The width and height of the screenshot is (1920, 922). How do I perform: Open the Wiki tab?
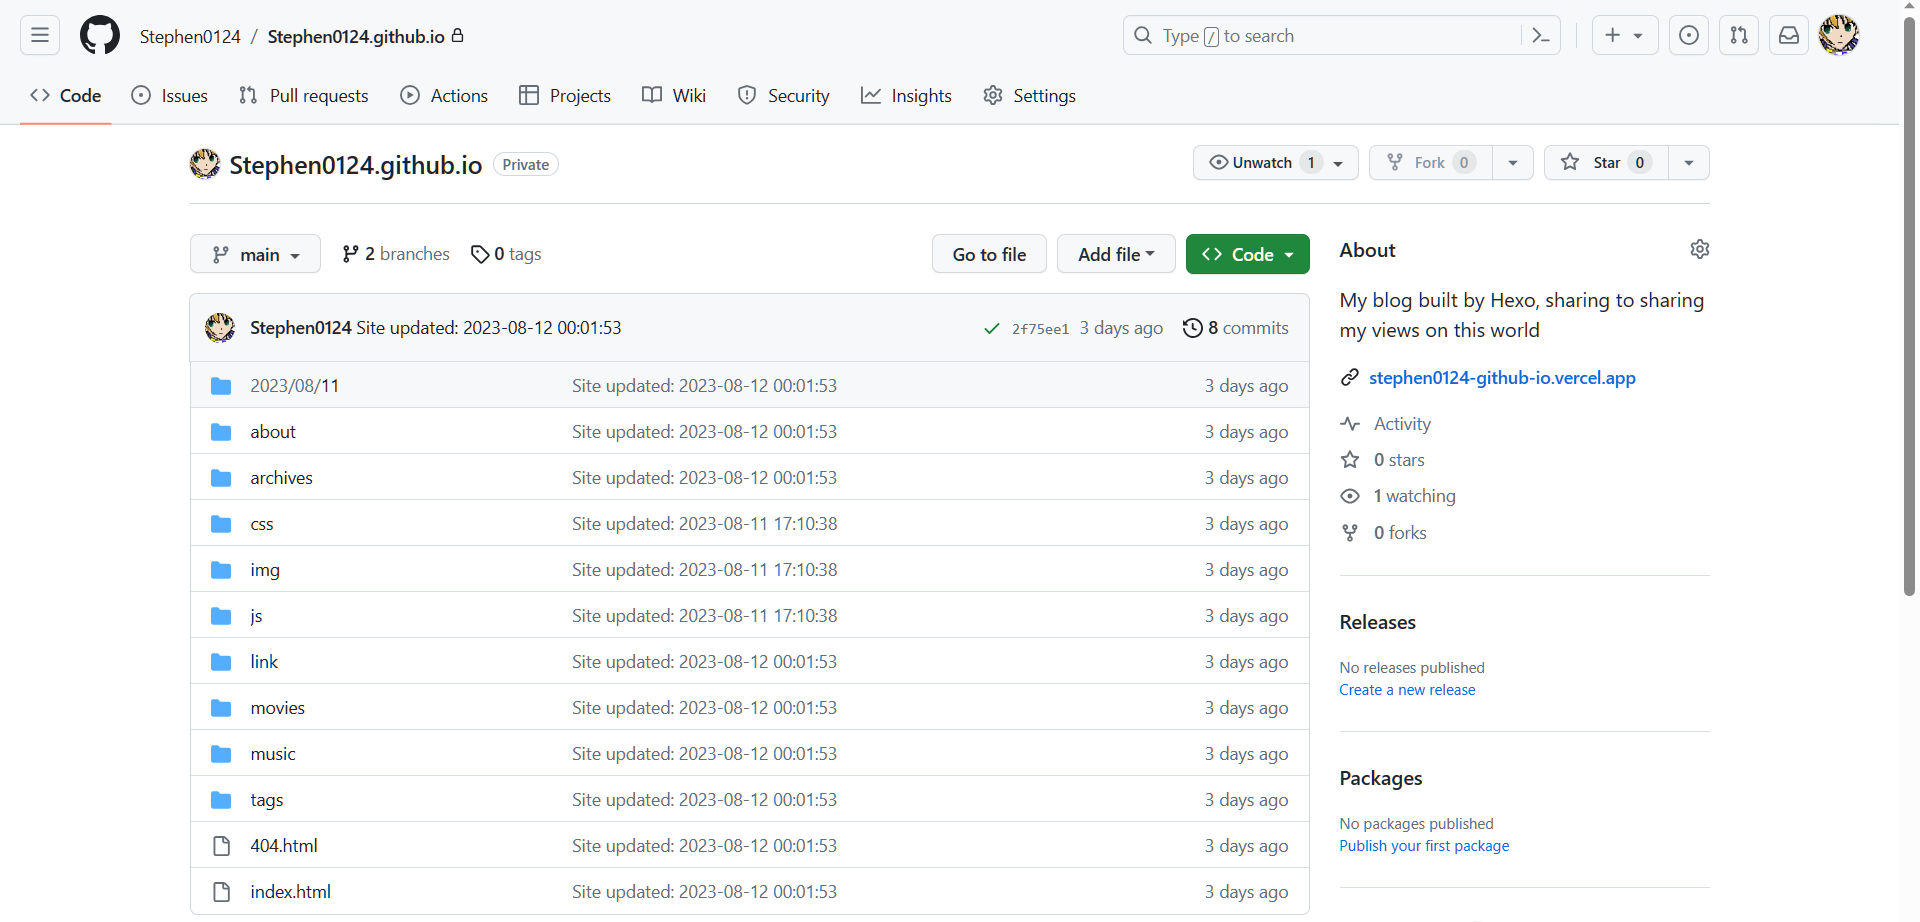674,96
